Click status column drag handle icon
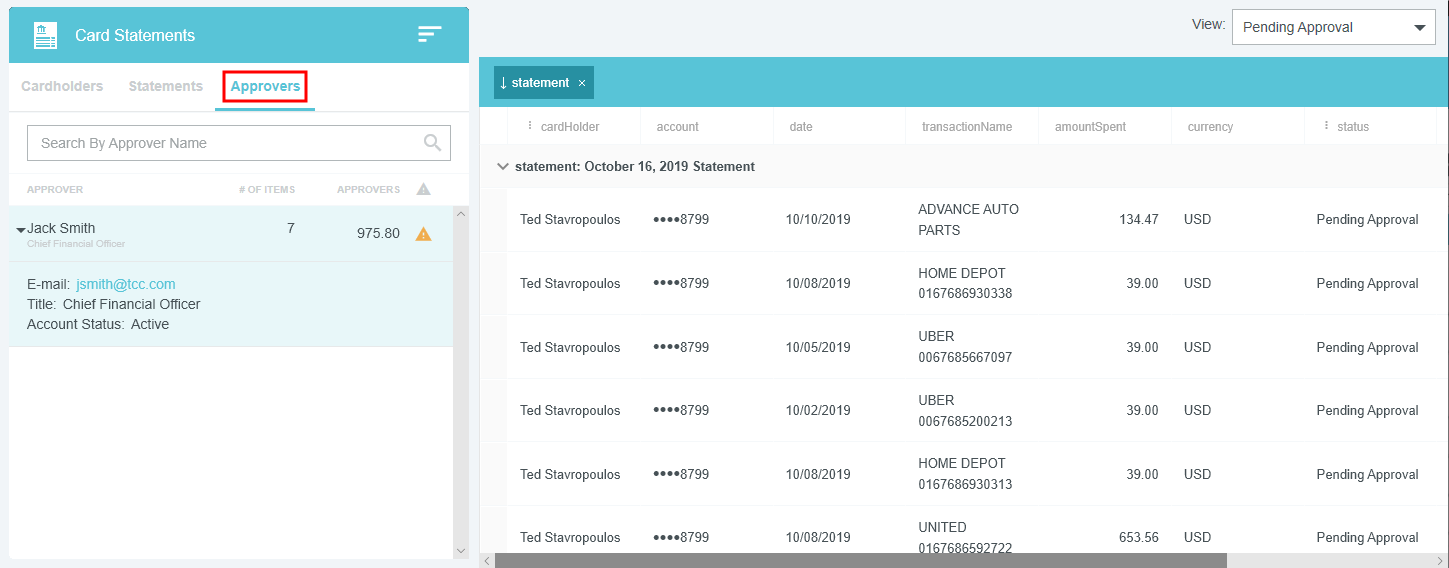The image size is (1449, 568). (1326, 126)
